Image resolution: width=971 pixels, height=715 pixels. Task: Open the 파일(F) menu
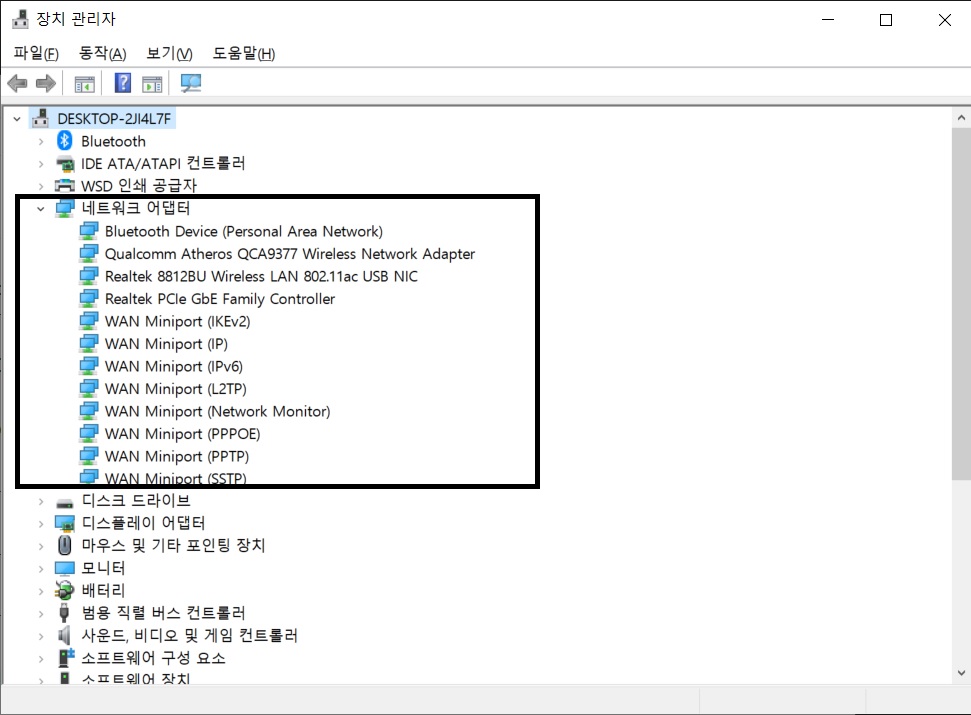tap(36, 53)
